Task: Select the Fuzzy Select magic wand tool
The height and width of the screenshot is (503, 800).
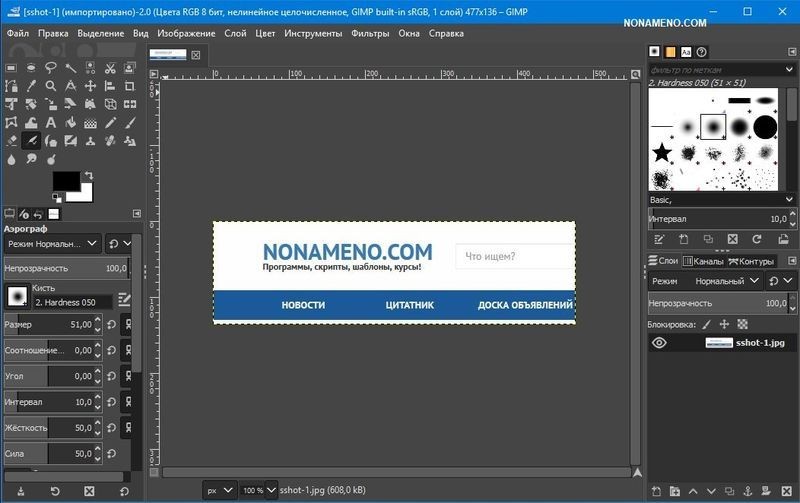Action: 70,67
